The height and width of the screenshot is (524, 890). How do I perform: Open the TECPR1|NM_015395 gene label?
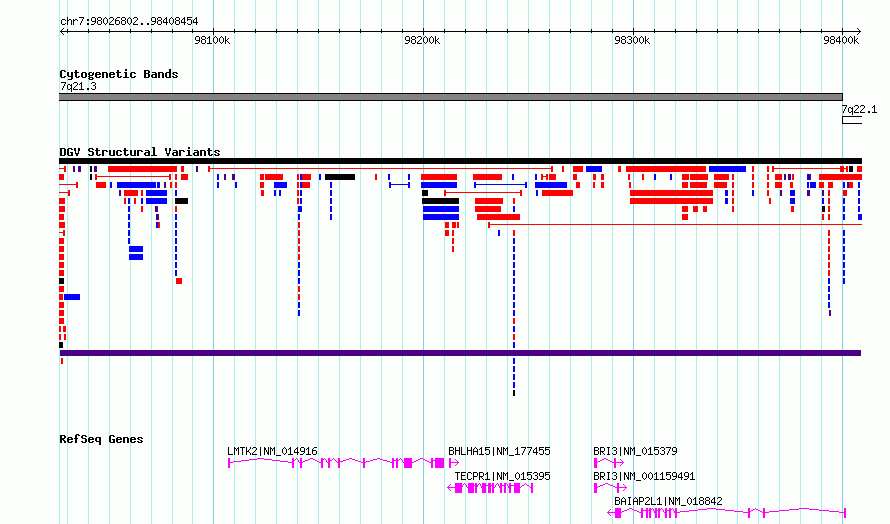click(x=502, y=476)
